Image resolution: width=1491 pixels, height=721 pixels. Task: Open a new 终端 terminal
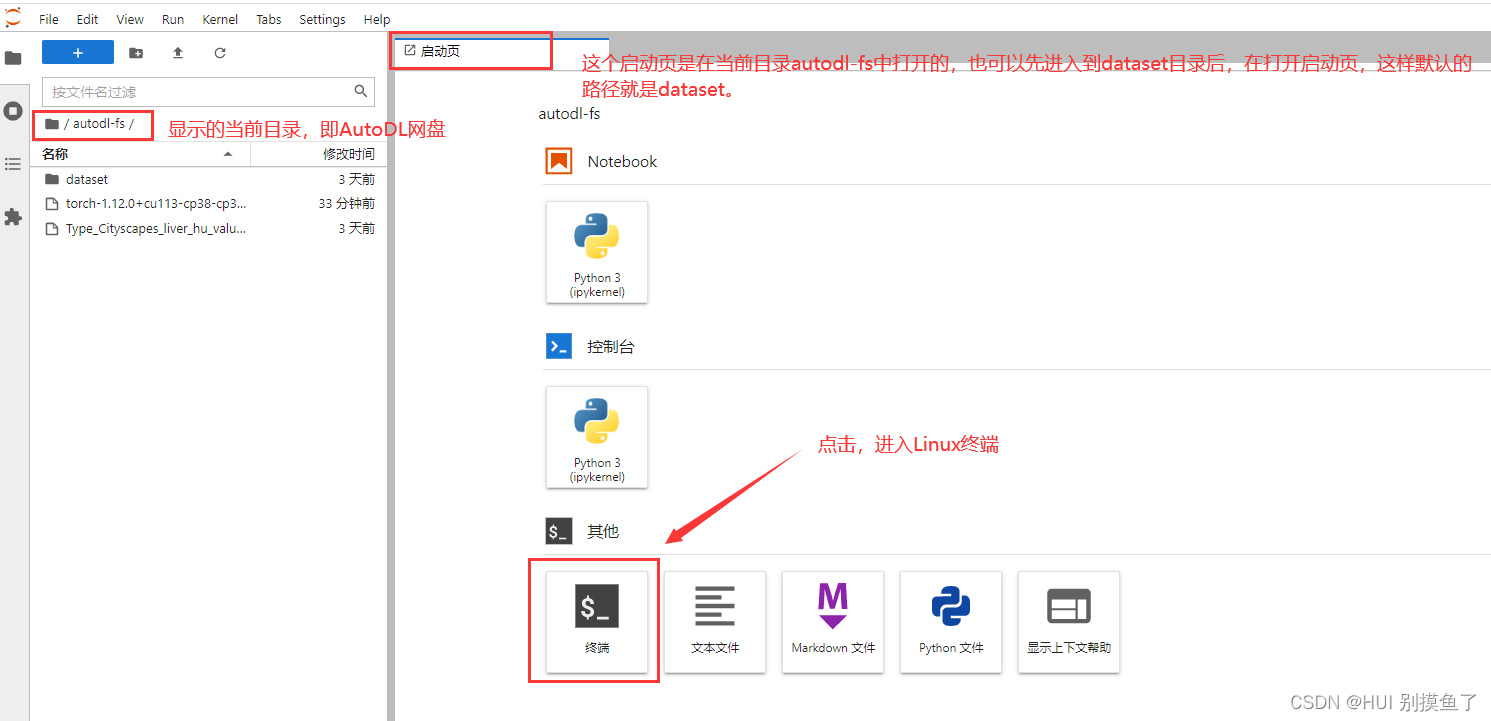[x=597, y=622]
